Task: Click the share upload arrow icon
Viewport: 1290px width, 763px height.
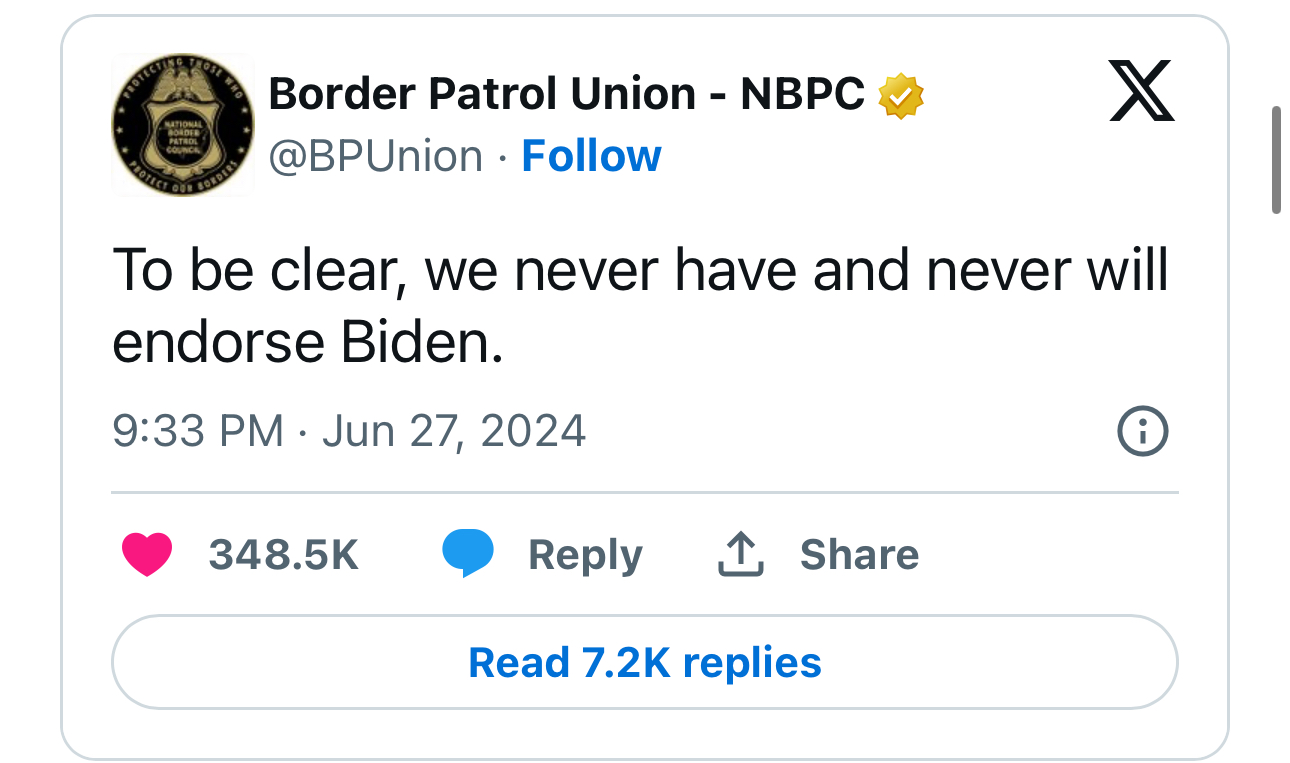Action: click(741, 554)
